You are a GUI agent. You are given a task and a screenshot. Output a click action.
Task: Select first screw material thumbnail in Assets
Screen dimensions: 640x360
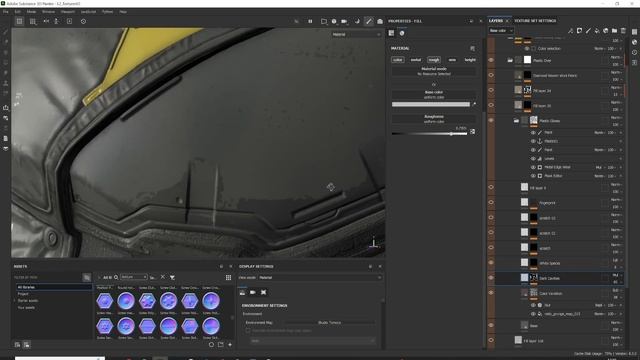(x=105, y=301)
